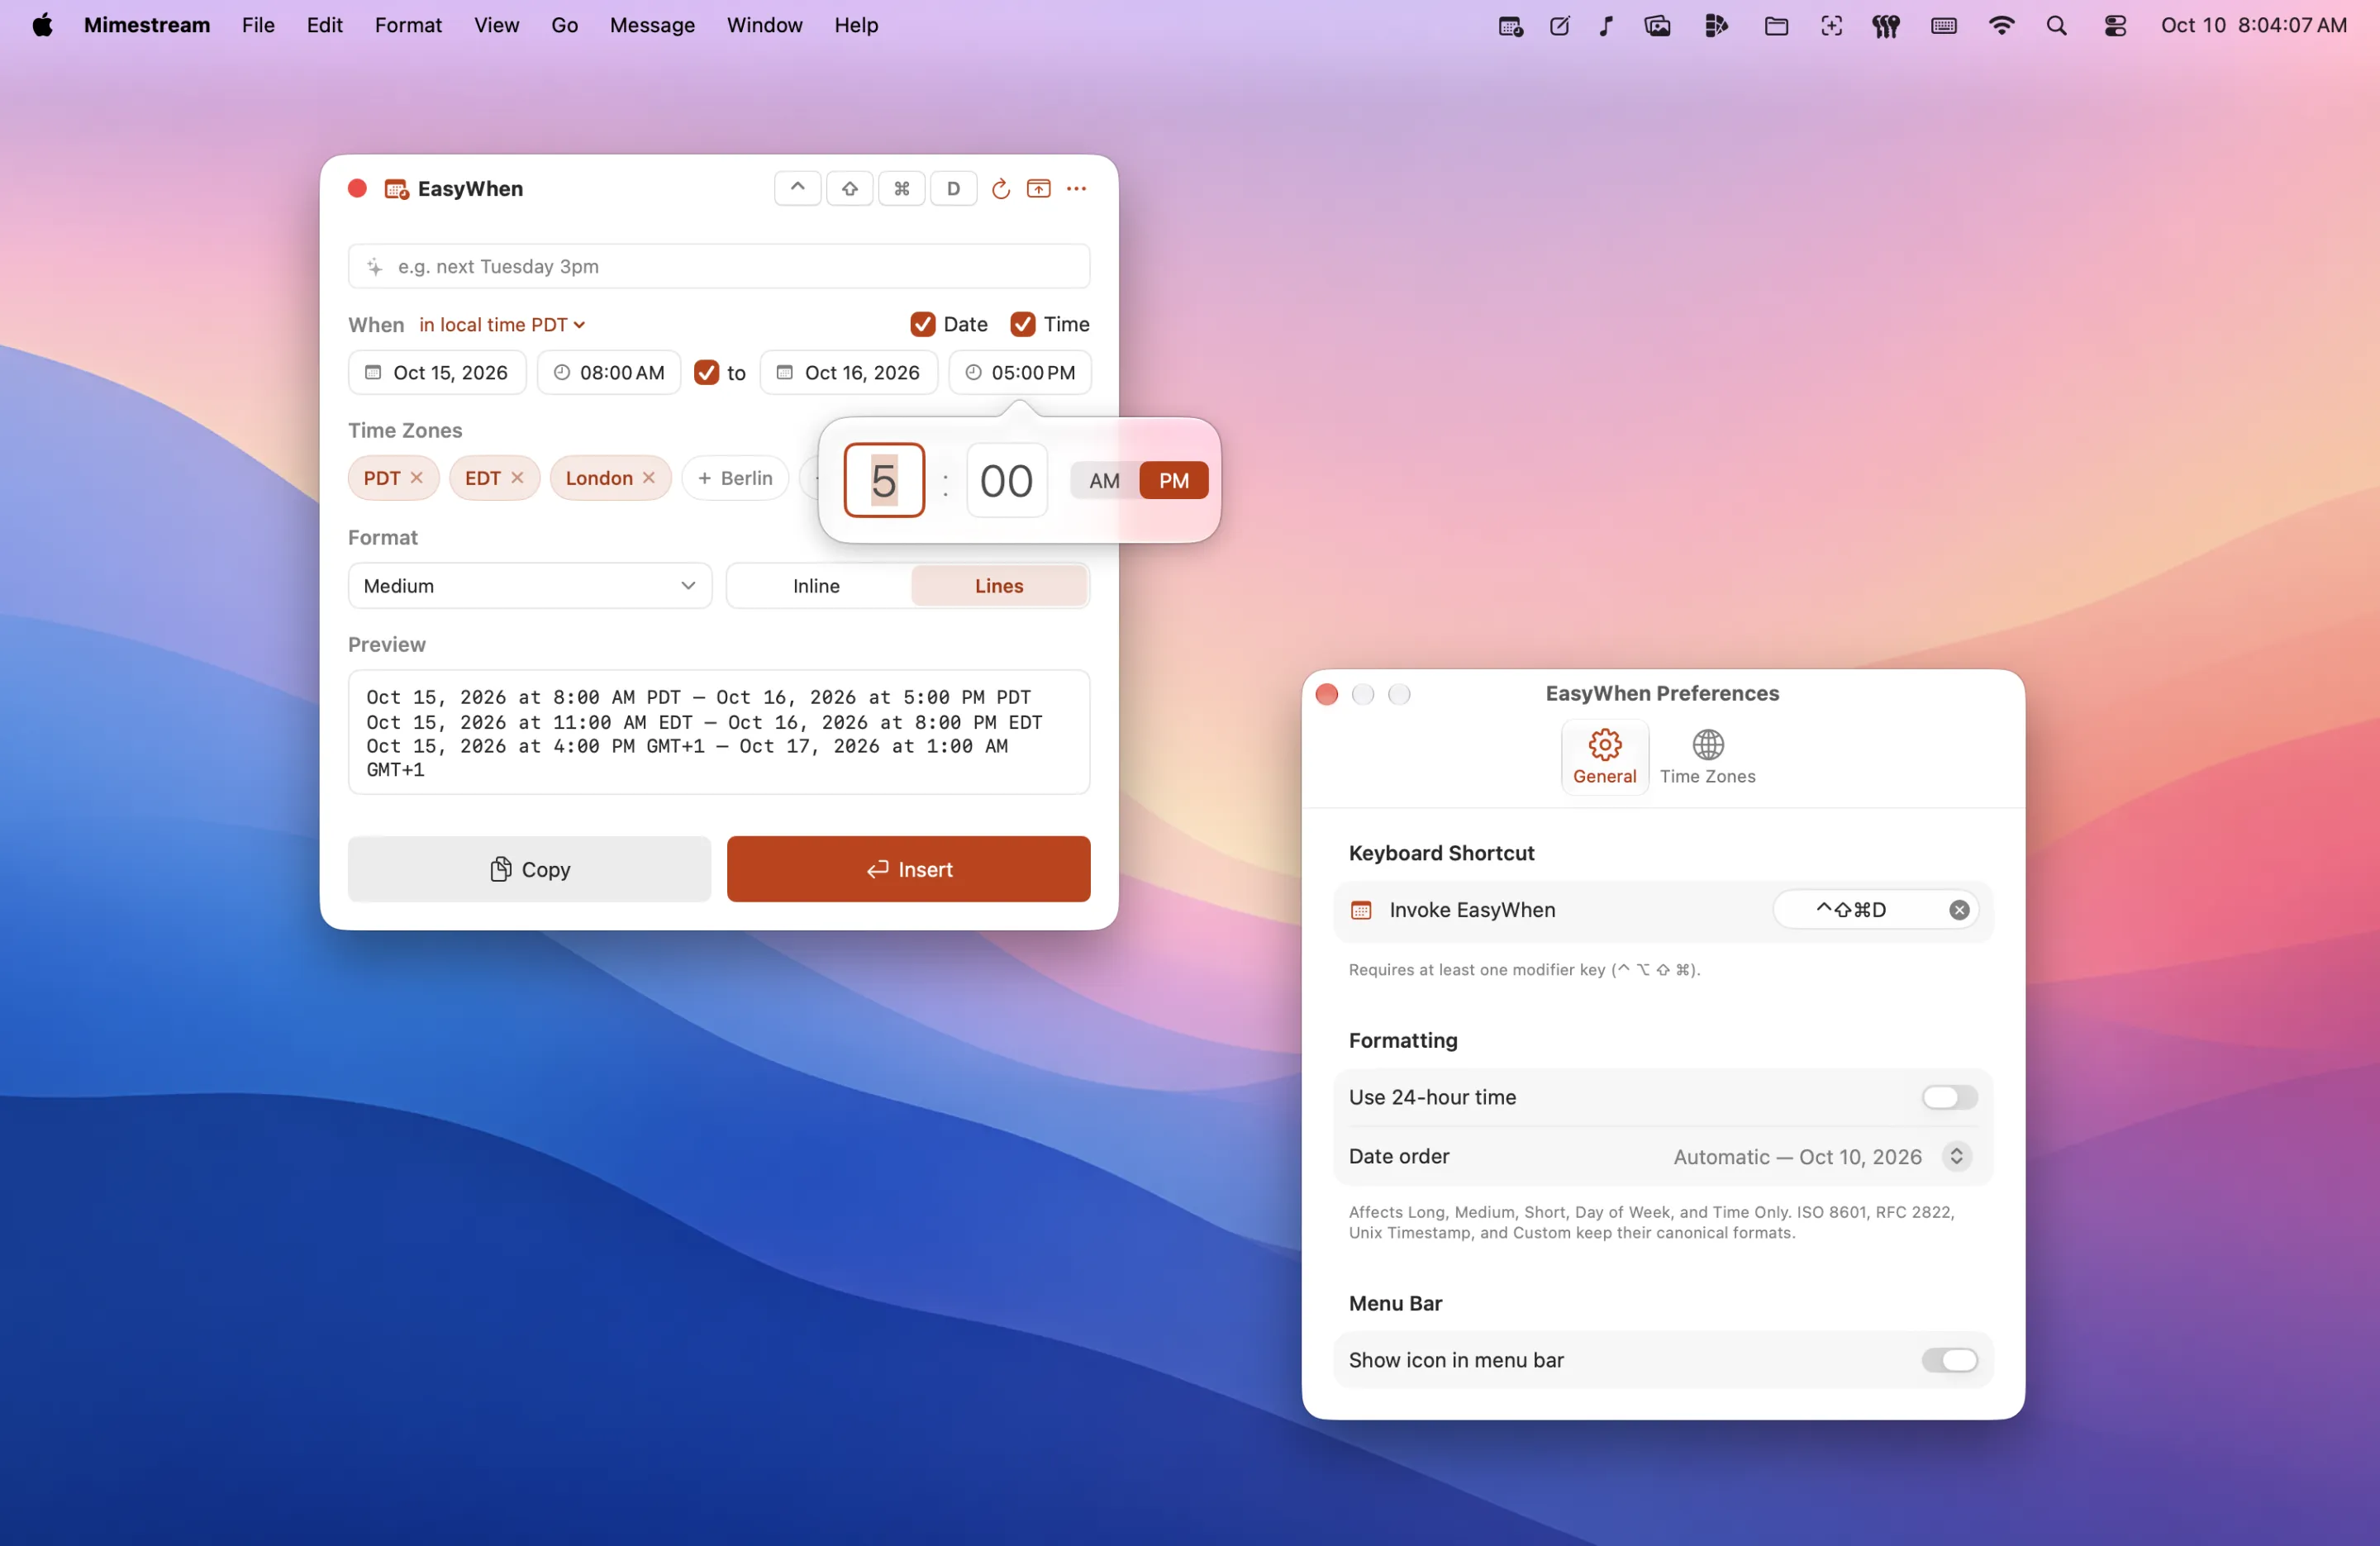Select PM in the time picker
This screenshot has height=1546, width=2380.
1174,481
